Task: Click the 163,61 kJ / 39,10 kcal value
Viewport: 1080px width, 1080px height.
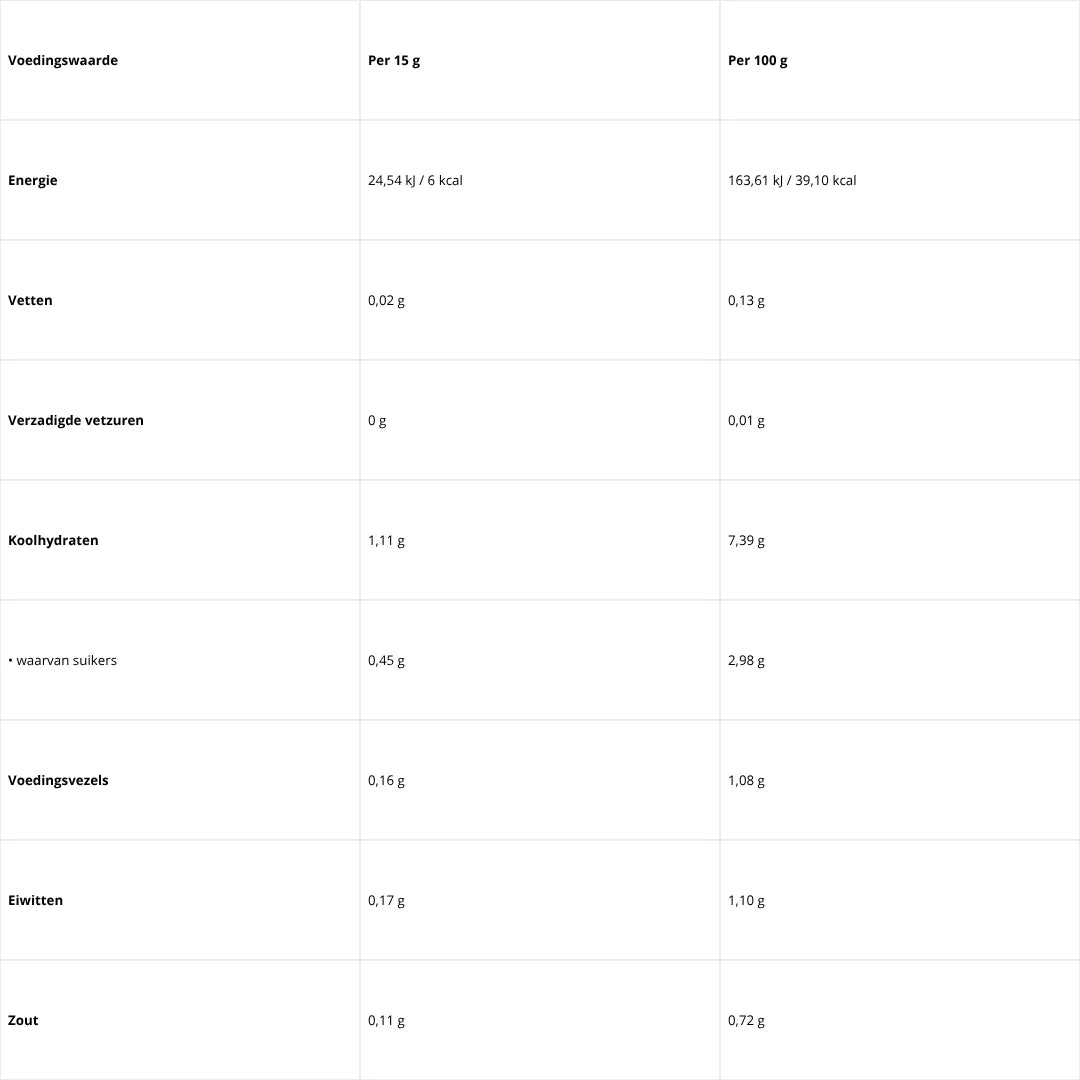Action: point(792,180)
